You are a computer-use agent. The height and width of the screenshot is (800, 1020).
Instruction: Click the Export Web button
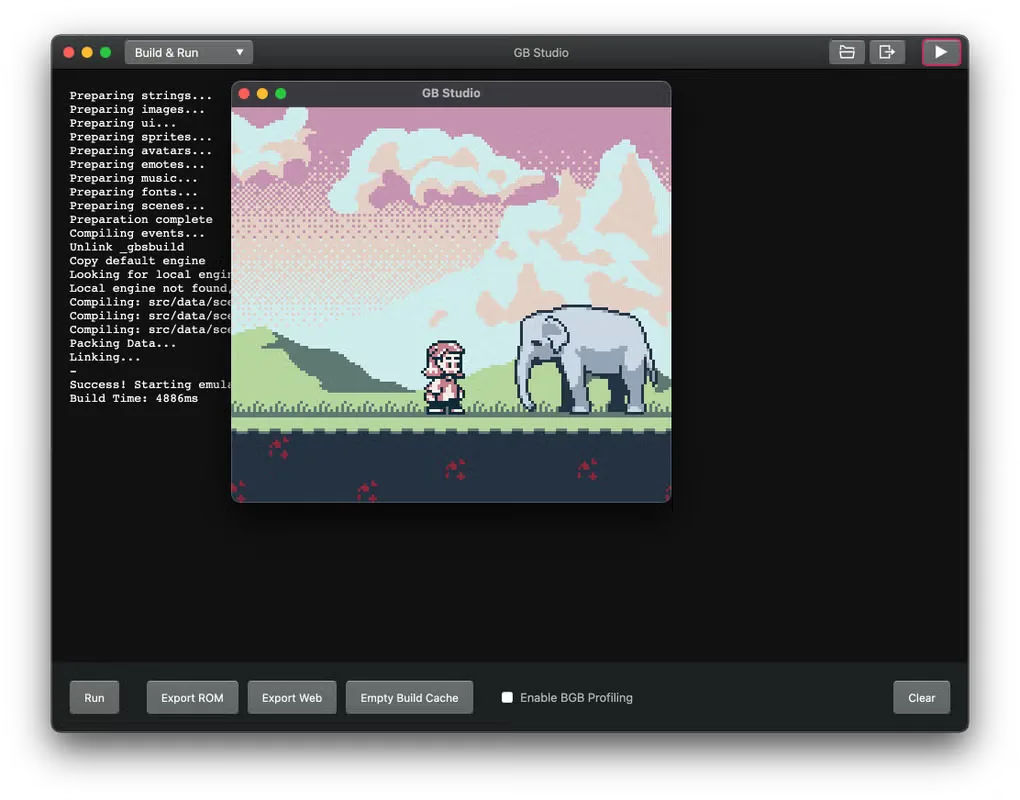(x=292, y=697)
